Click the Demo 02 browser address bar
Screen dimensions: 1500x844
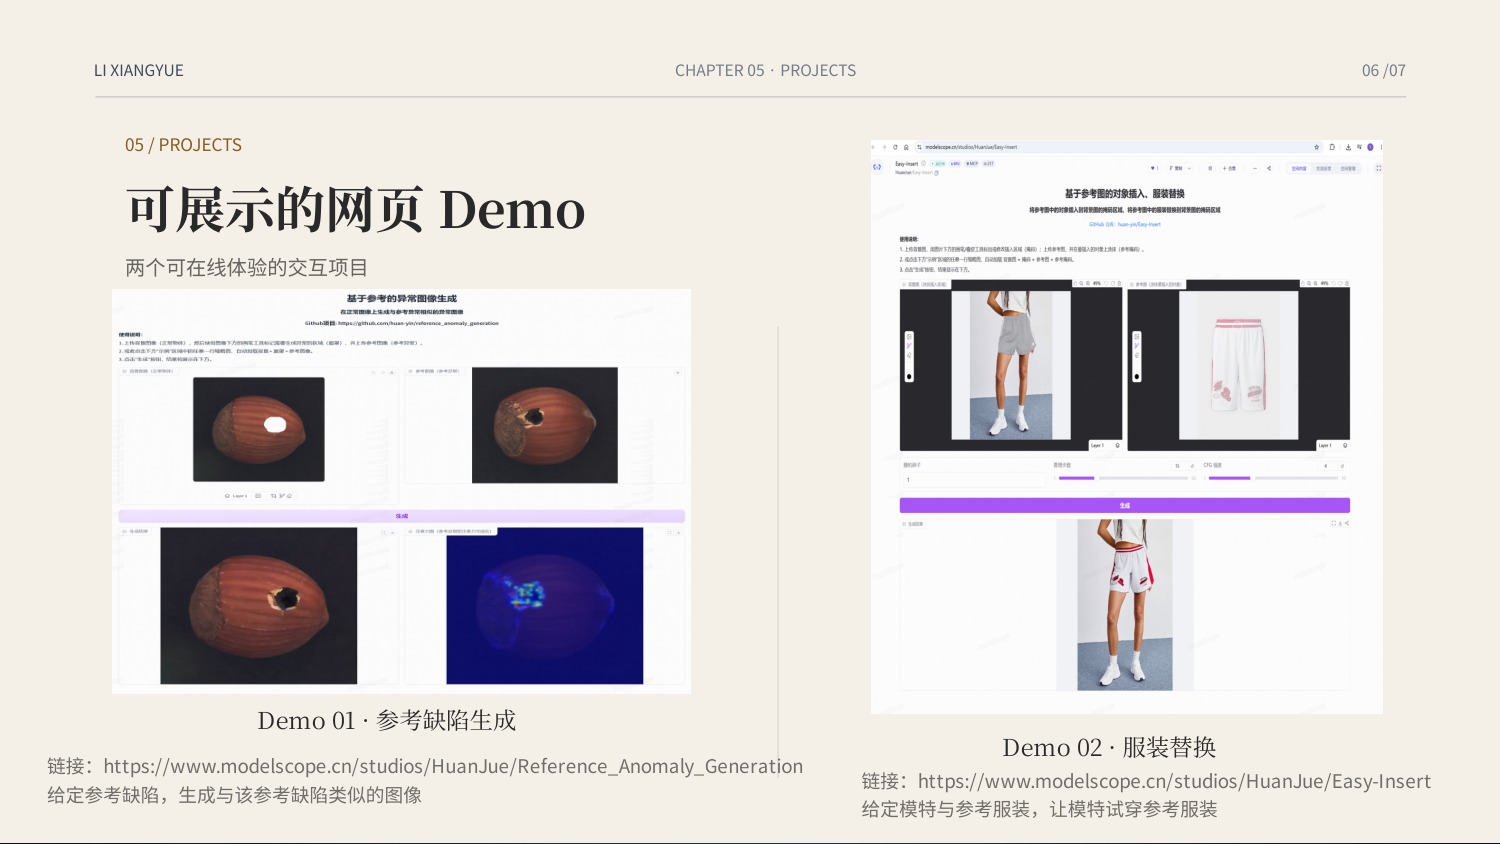[x=1118, y=147]
